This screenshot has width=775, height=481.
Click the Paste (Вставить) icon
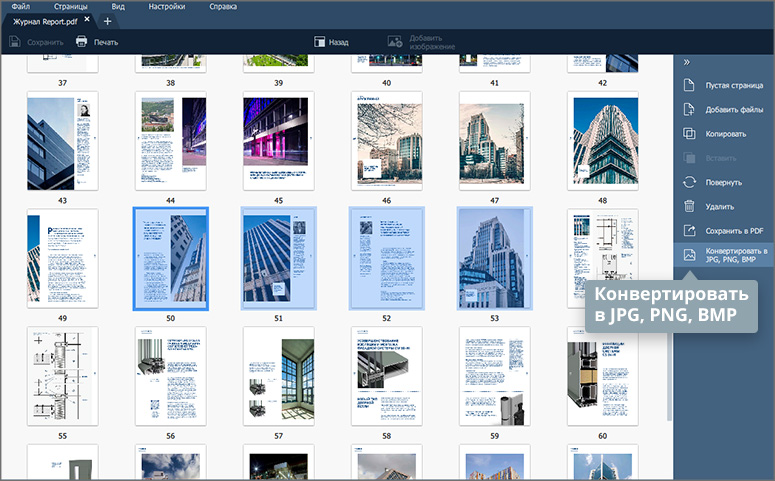pos(689,158)
